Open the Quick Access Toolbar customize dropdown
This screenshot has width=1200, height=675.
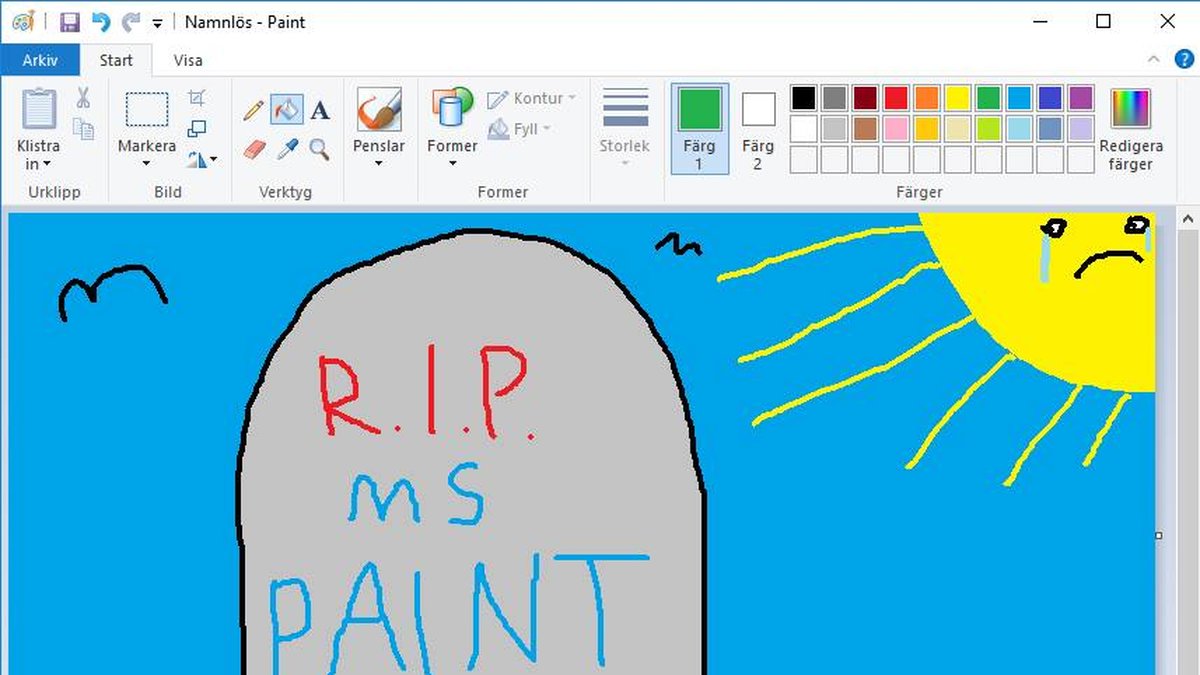pos(157,23)
